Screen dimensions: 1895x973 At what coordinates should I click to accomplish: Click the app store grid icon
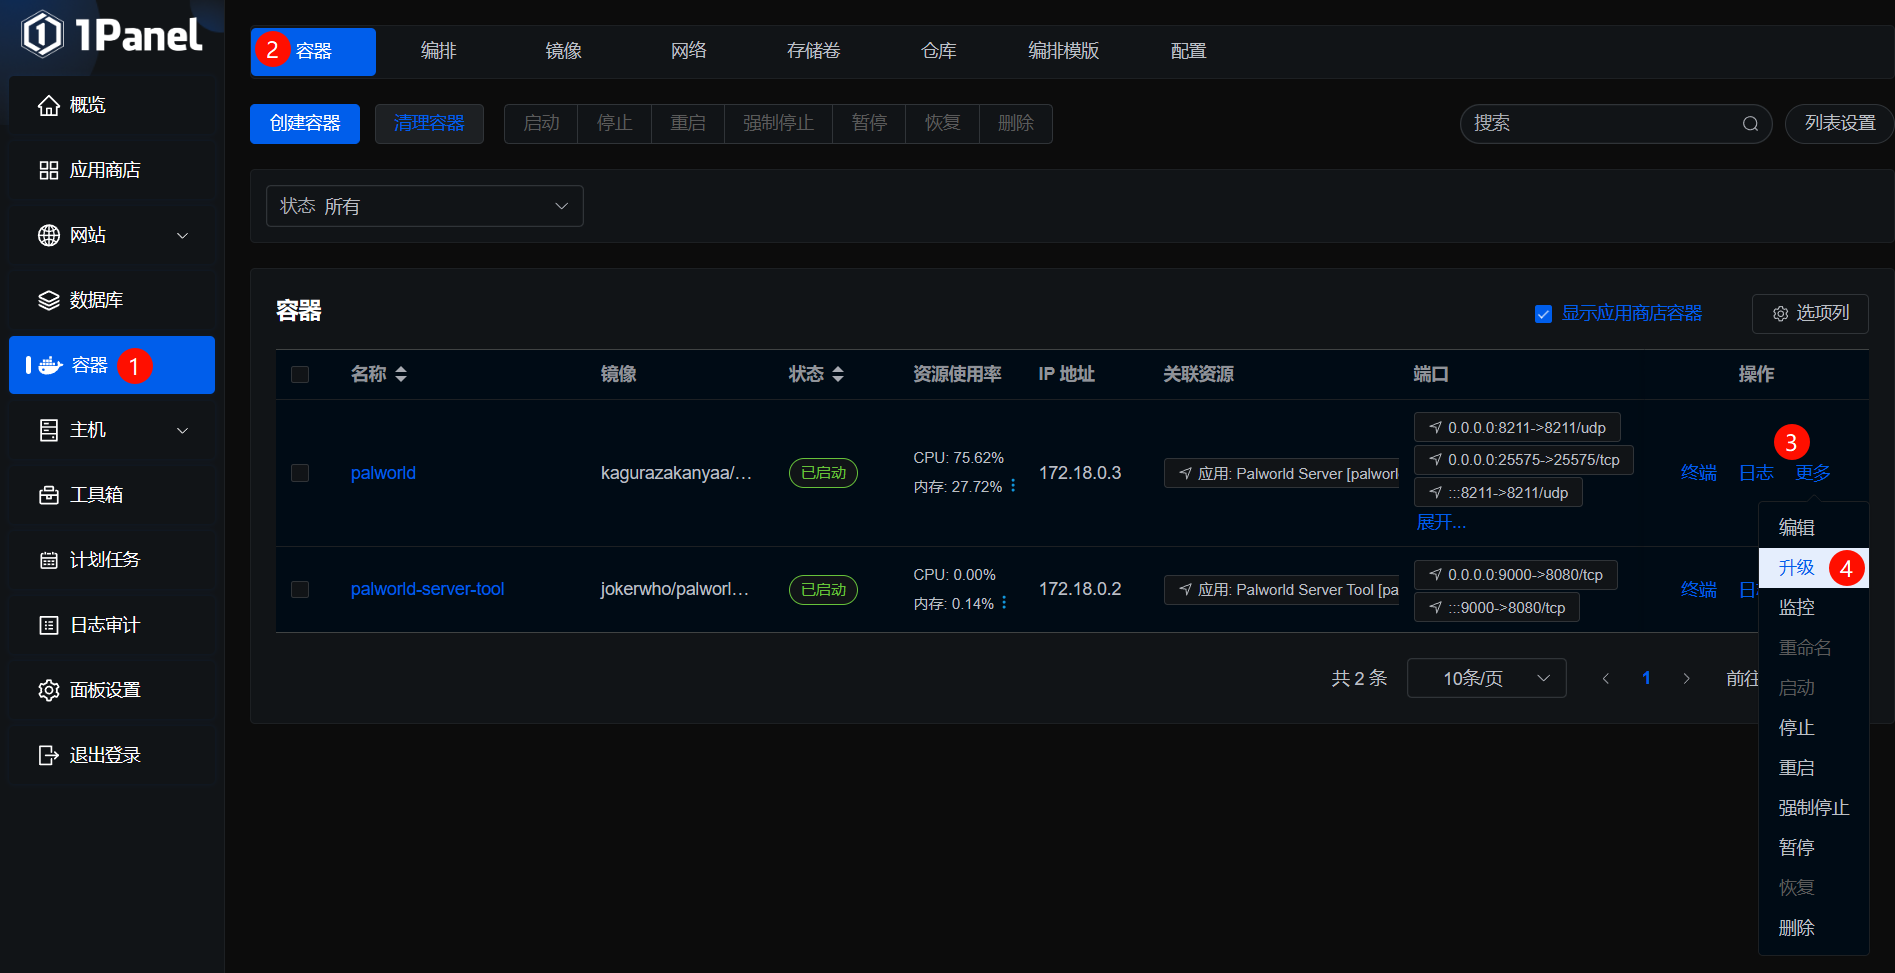[x=49, y=170]
